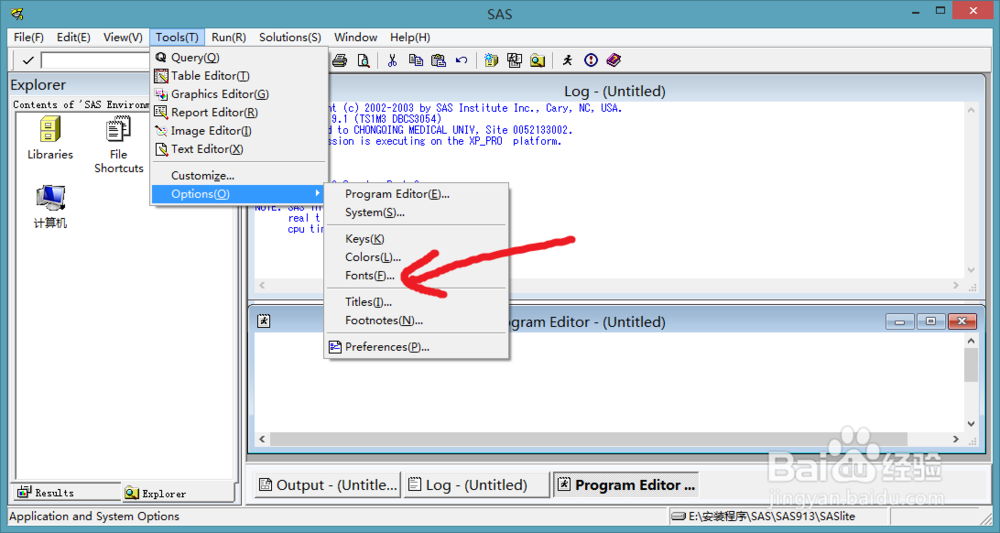Open the Solutions menu
1000x533 pixels.
pos(290,37)
